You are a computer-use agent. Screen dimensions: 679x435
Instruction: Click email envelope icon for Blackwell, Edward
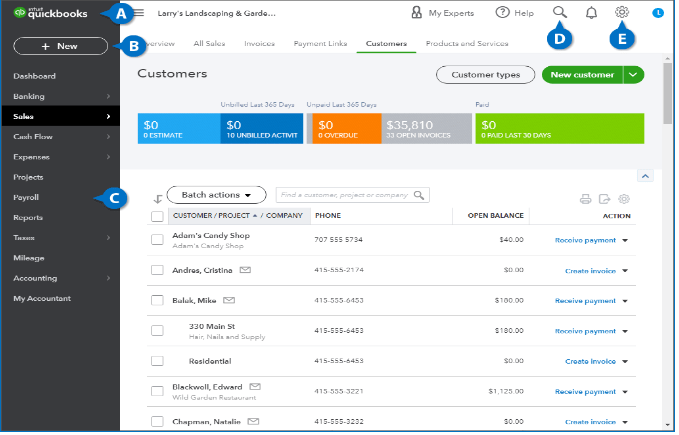pyautogui.click(x=256, y=388)
